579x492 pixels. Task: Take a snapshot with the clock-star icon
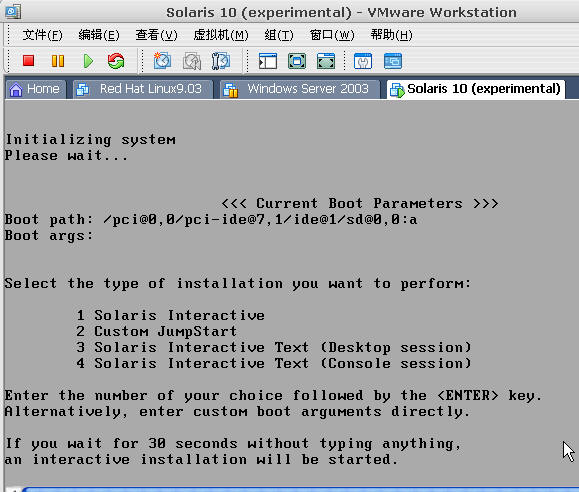tap(162, 61)
